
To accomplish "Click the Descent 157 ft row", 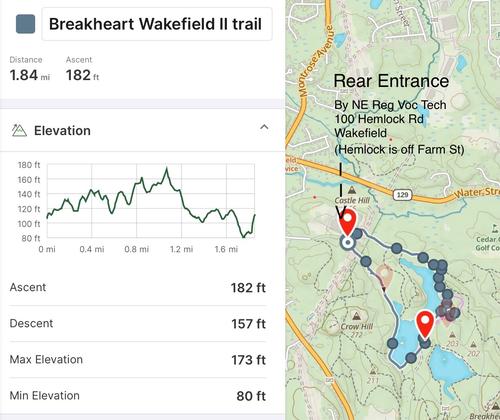I will (138, 324).
